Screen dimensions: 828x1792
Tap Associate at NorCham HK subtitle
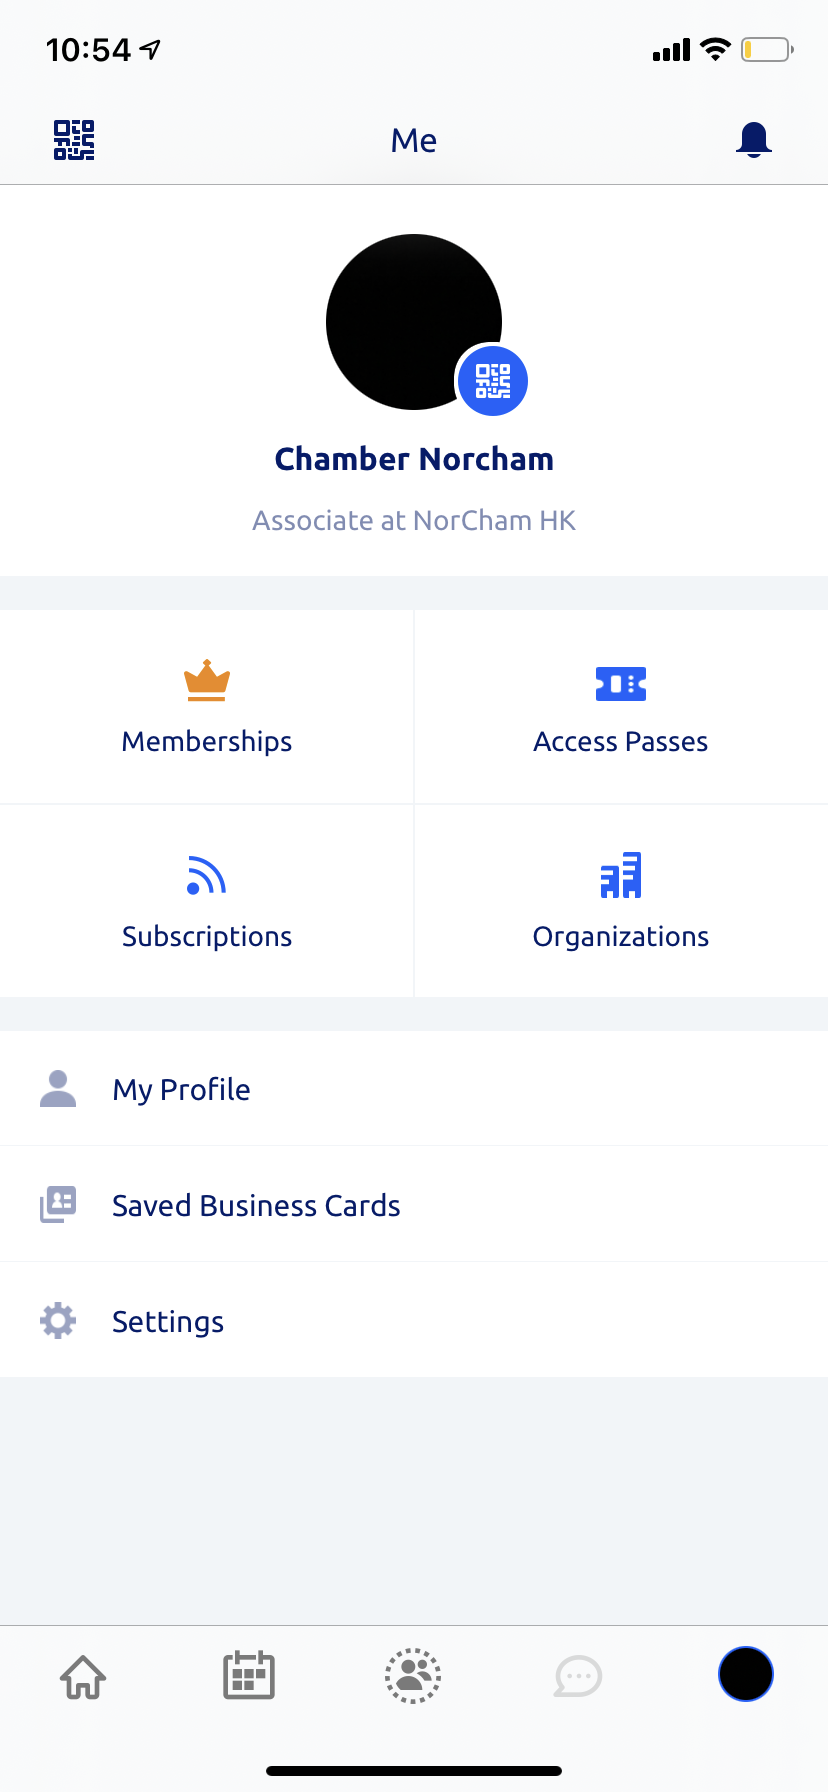[x=414, y=521]
